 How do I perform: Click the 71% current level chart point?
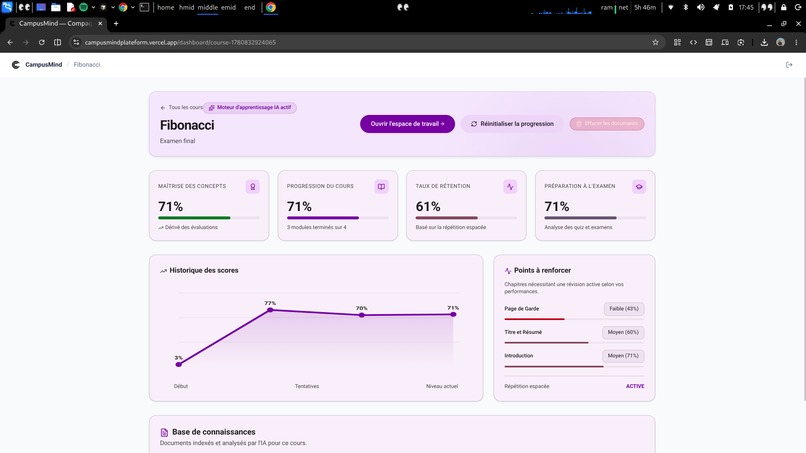pyautogui.click(x=453, y=314)
